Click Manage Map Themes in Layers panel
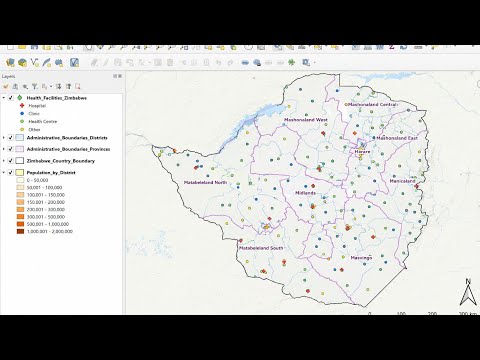 click(25, 87)
